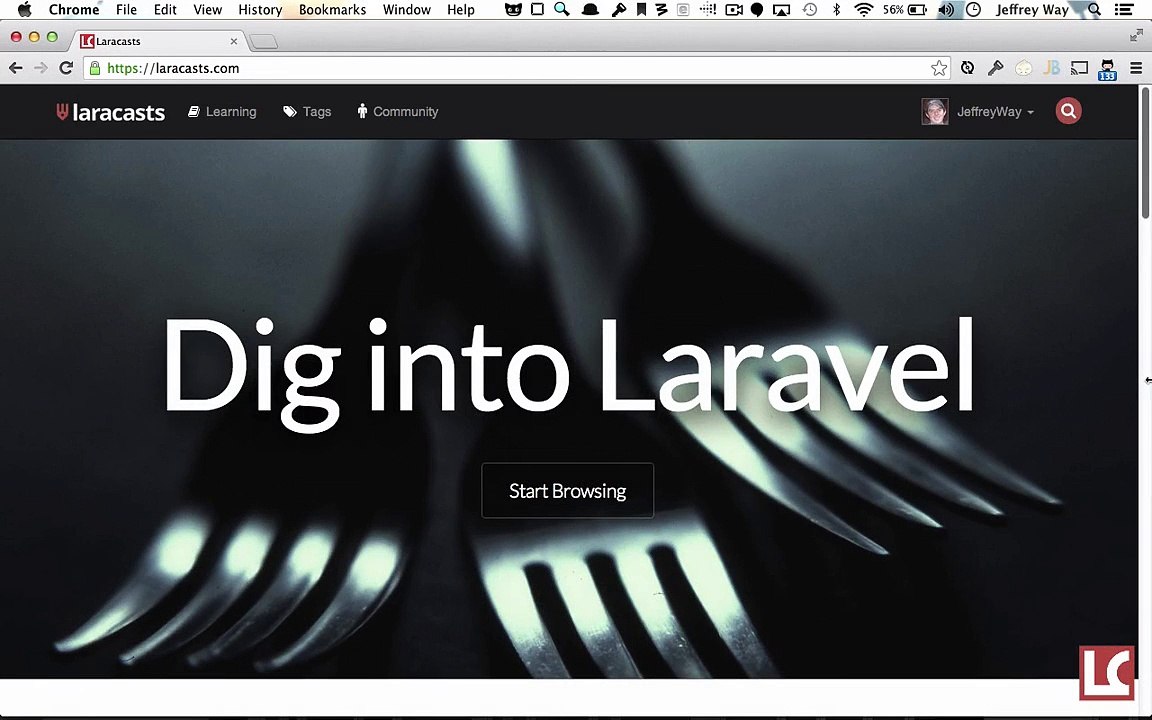Open Notification Center list icon

click(x=1123, y=10)
